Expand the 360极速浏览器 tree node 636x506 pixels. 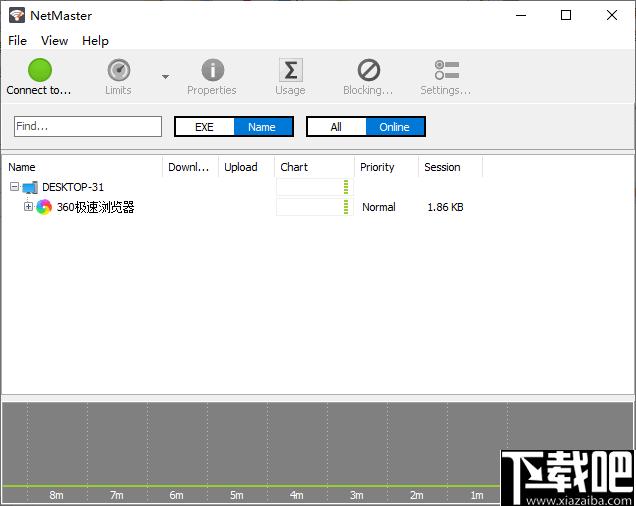coord(28,207)
